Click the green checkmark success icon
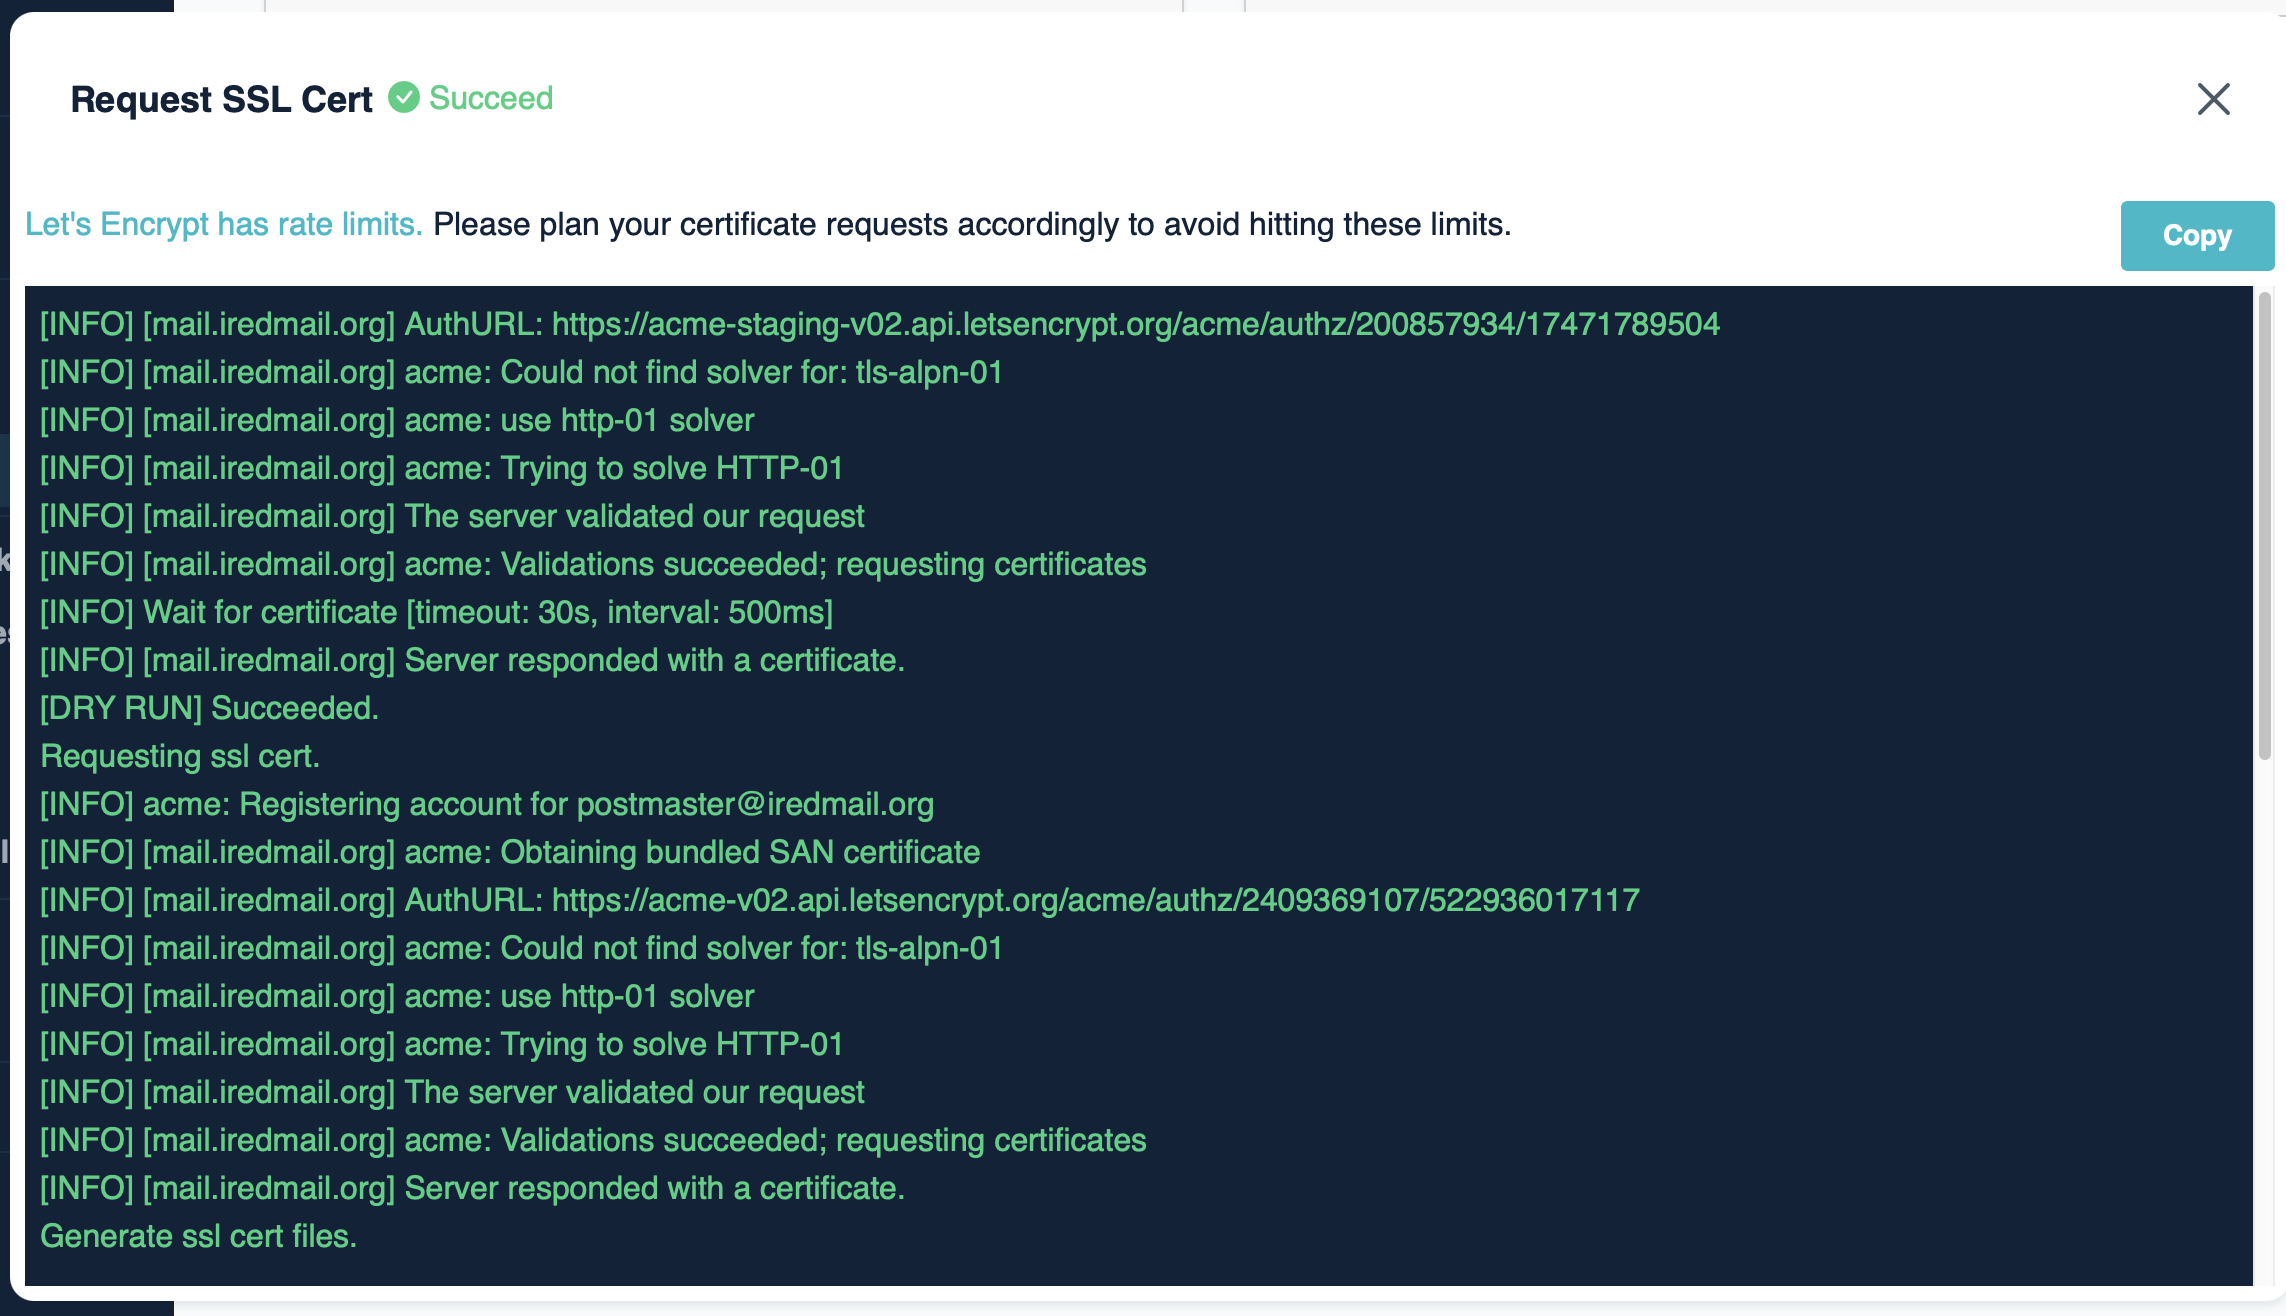The width and height of the screenshot is (2286, 1316). 403,98
